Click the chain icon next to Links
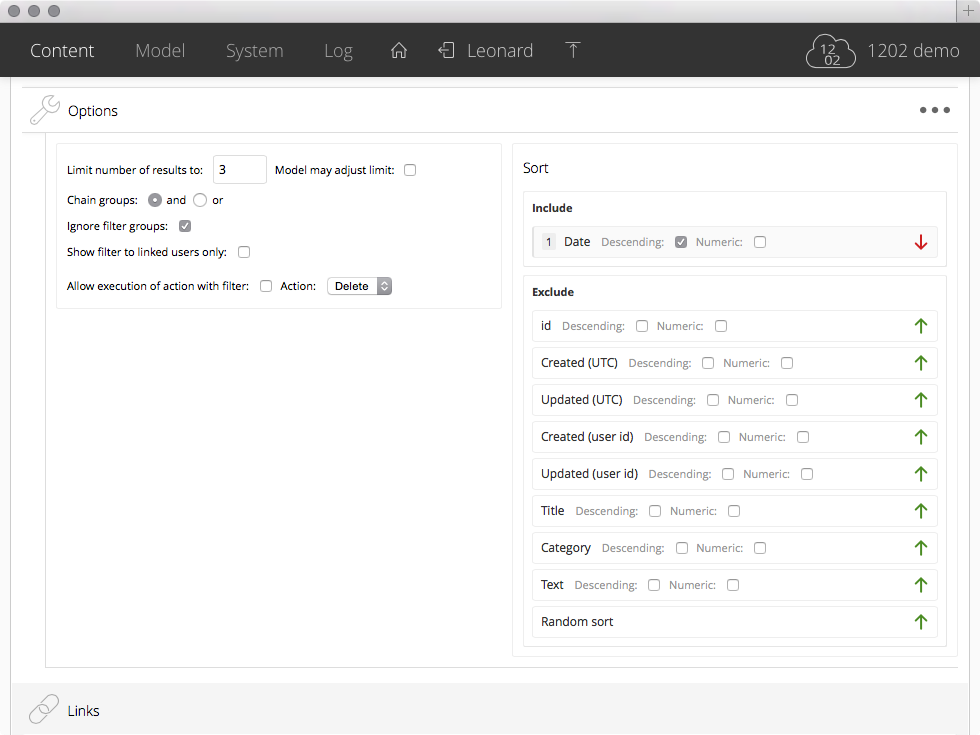This screenshot has width=980, height=735. [44, 710]
